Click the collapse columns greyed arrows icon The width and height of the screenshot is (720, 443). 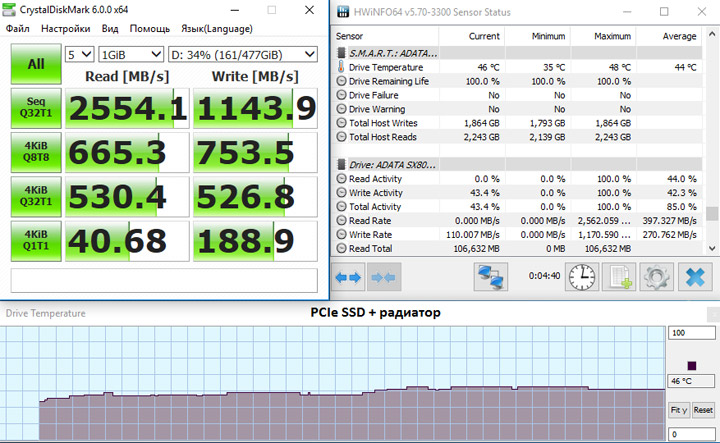point(383,277)
